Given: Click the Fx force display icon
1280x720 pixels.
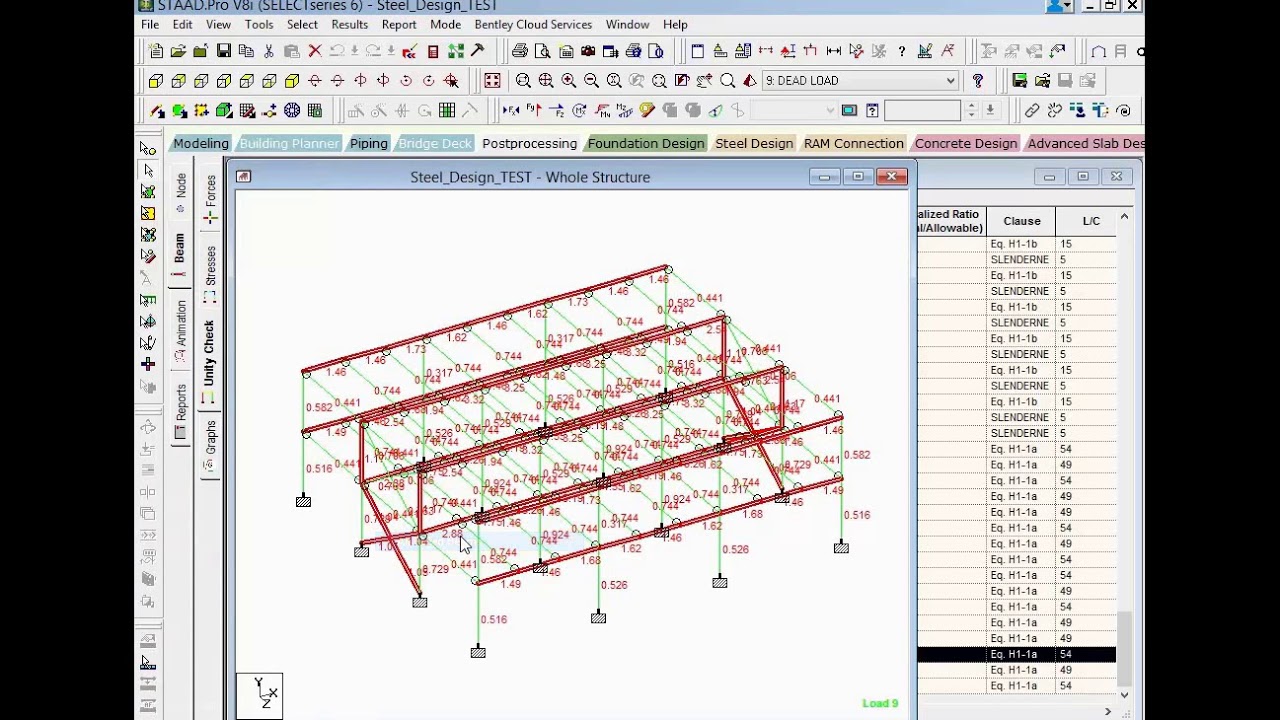Looking at the screenshot, I should [510, 110].
